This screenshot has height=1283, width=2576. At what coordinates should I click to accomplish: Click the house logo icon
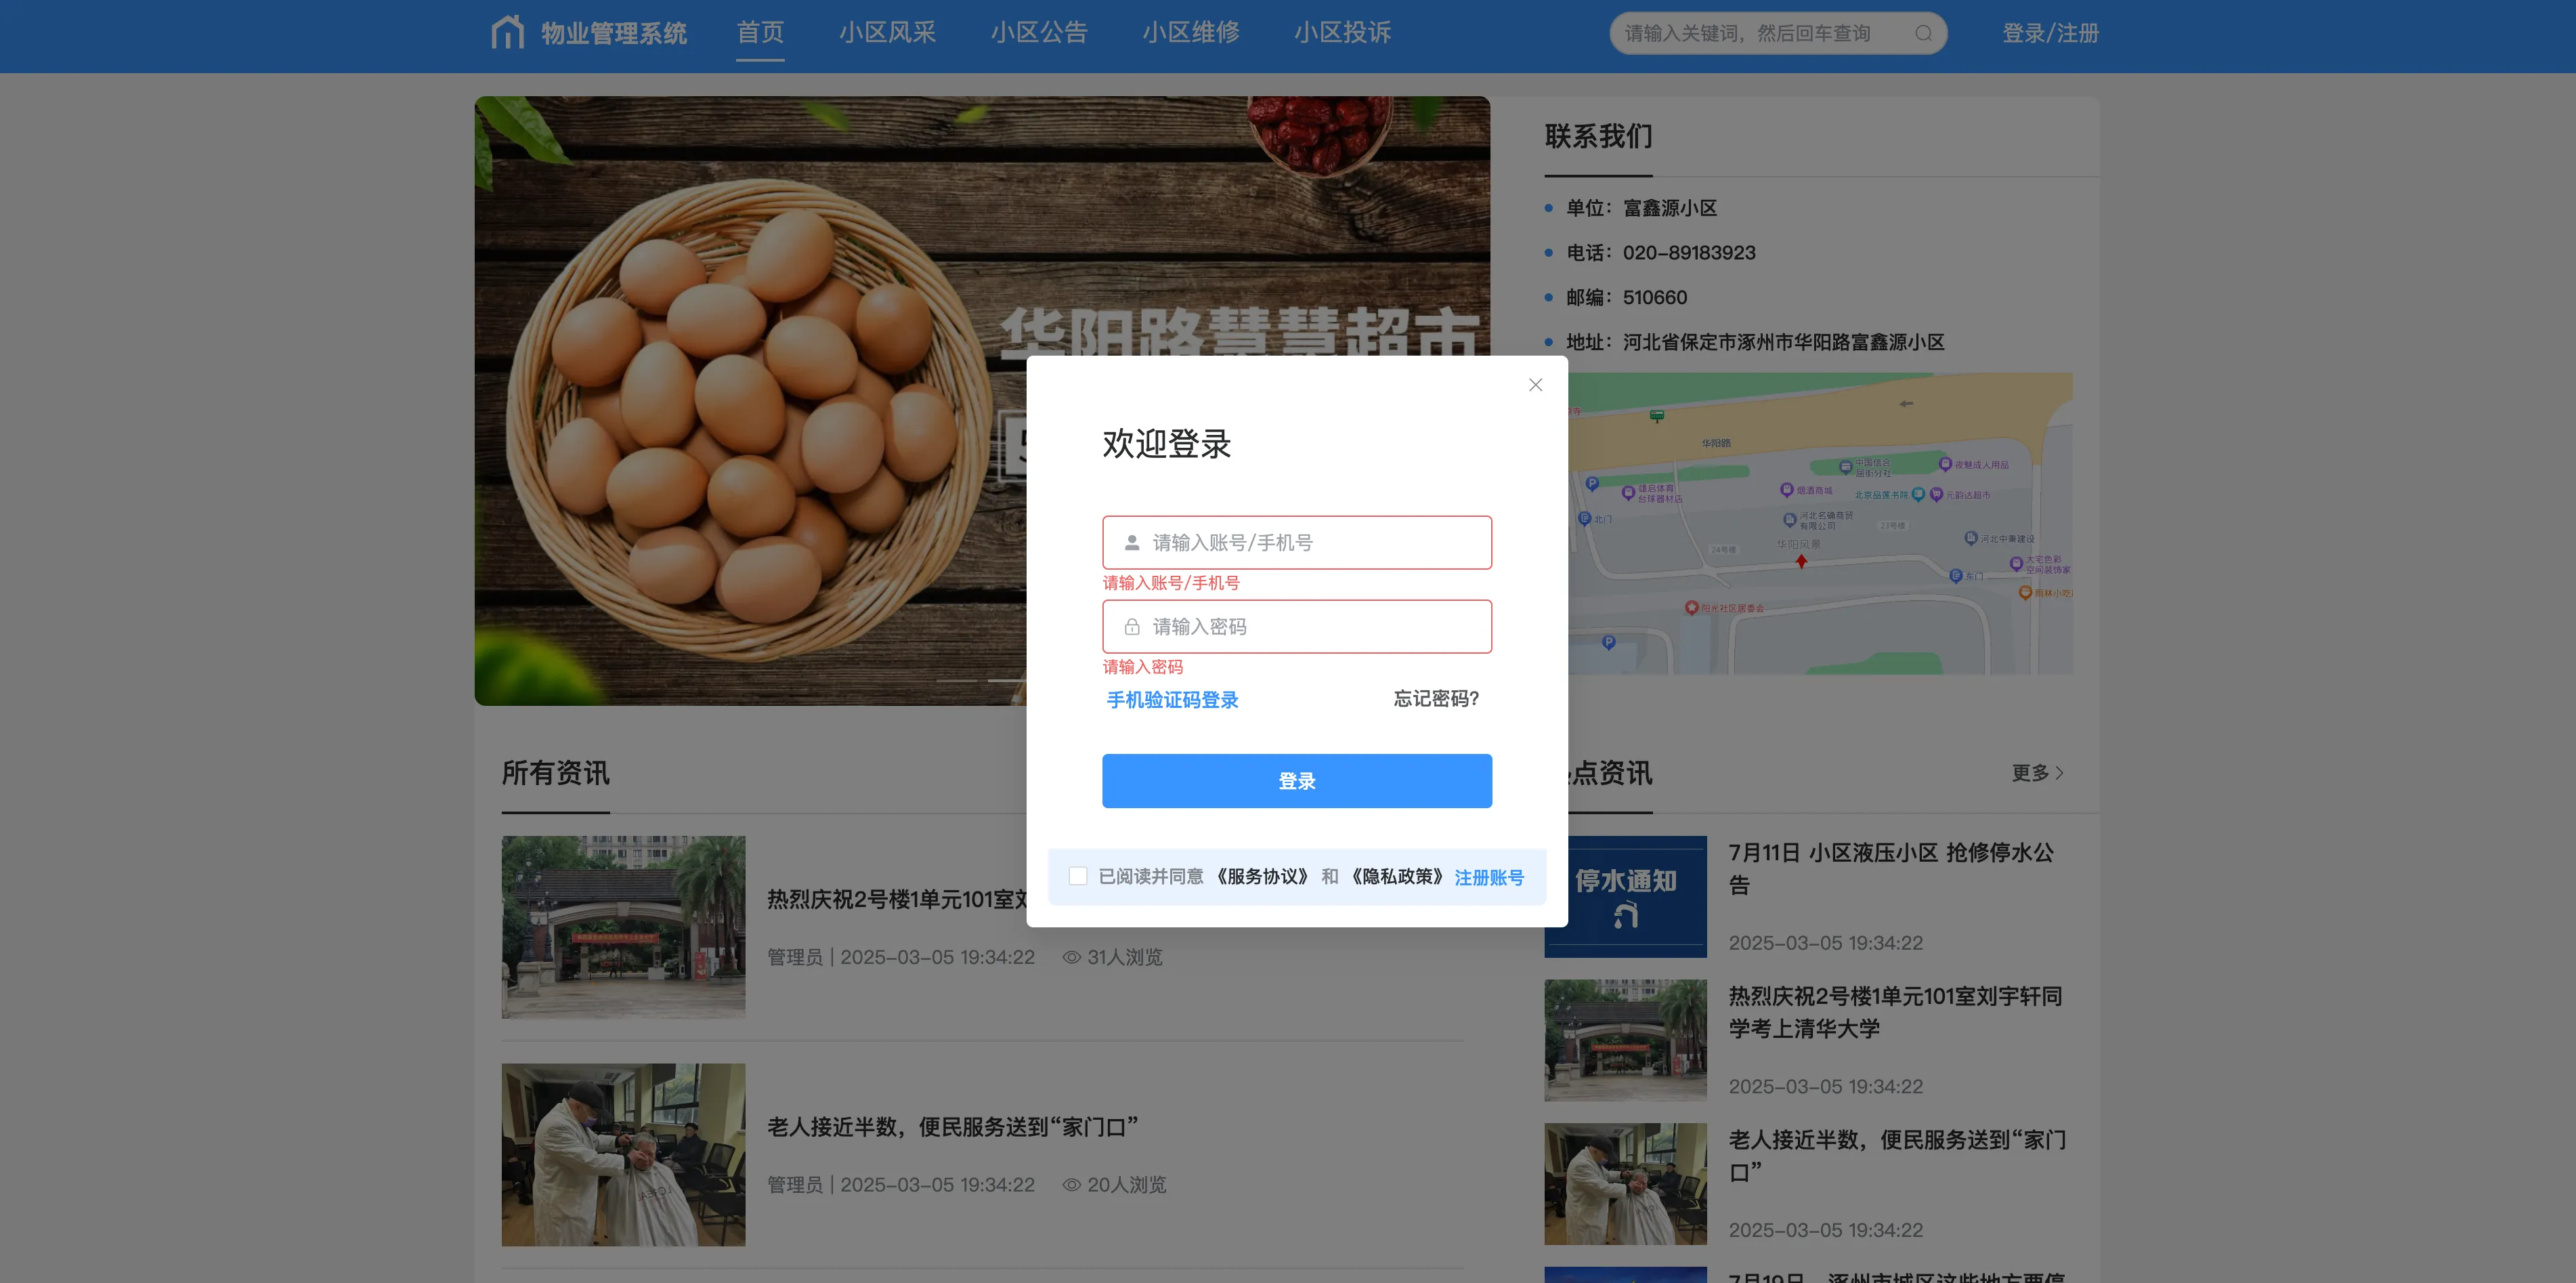click(x=507, y=33)
